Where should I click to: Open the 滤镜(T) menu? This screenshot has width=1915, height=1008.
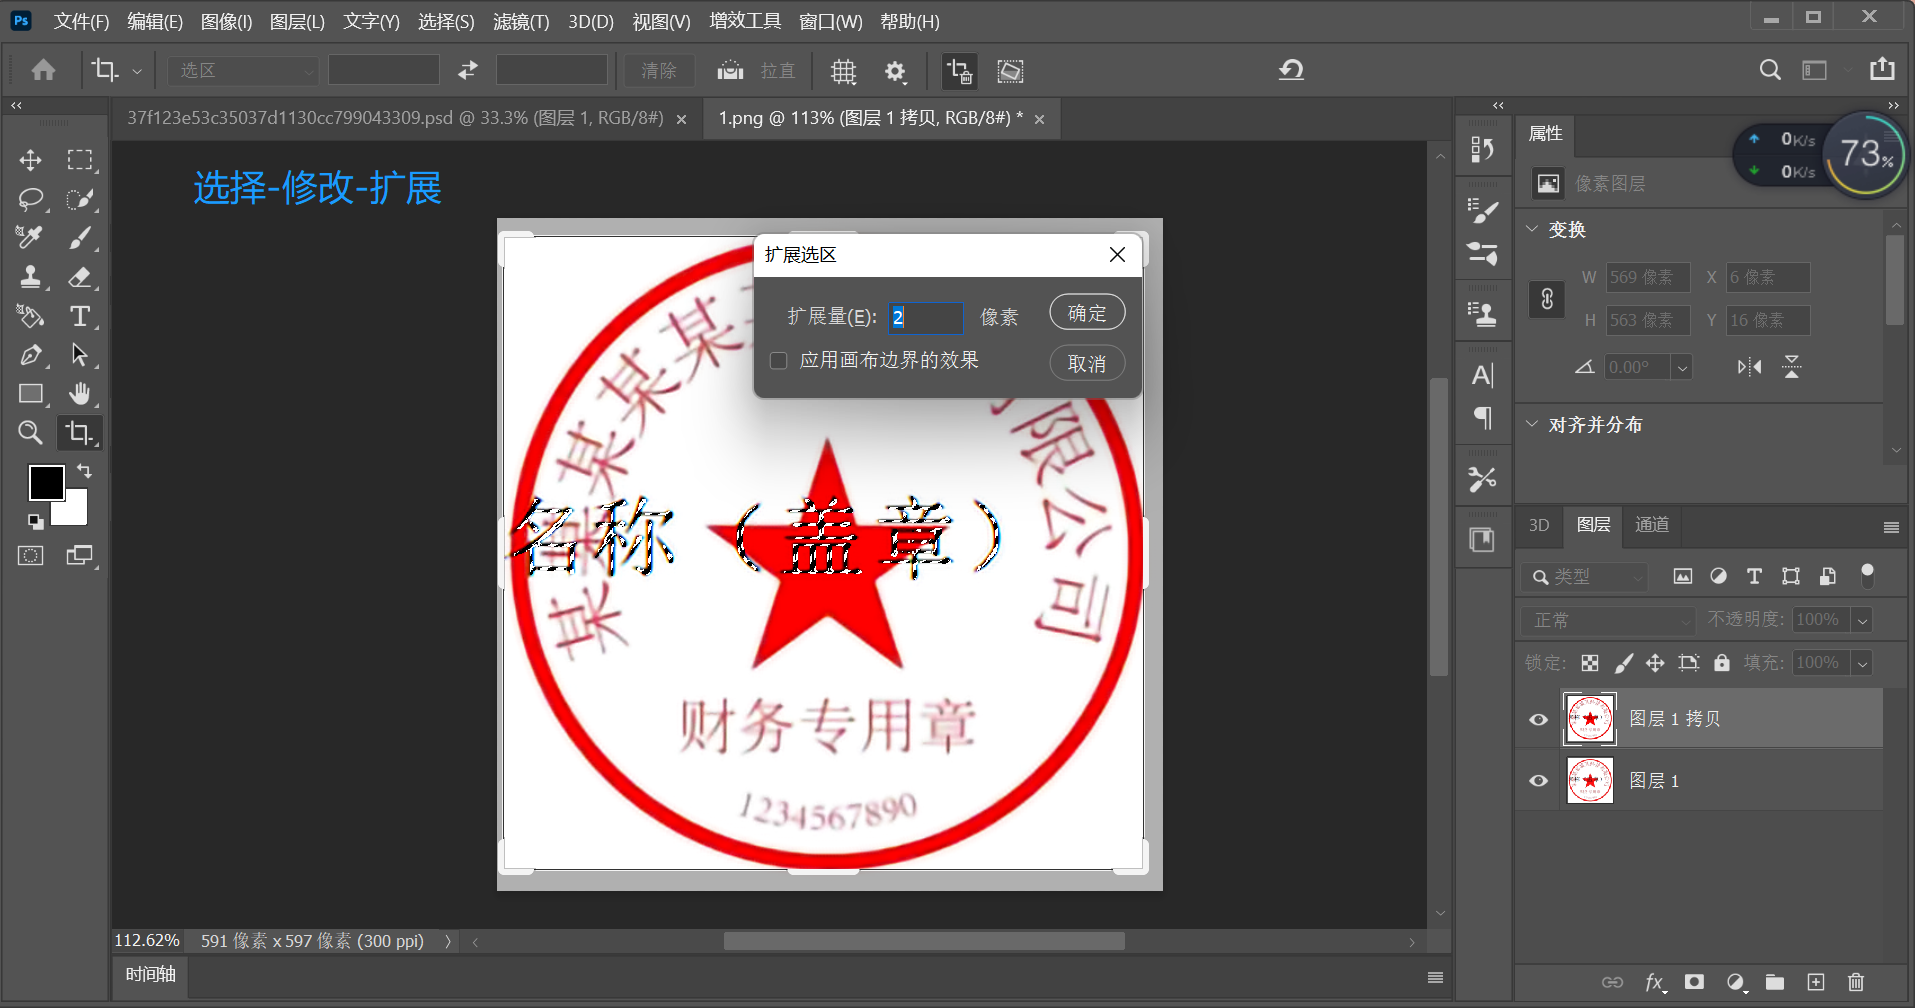[x=521, y=21]
